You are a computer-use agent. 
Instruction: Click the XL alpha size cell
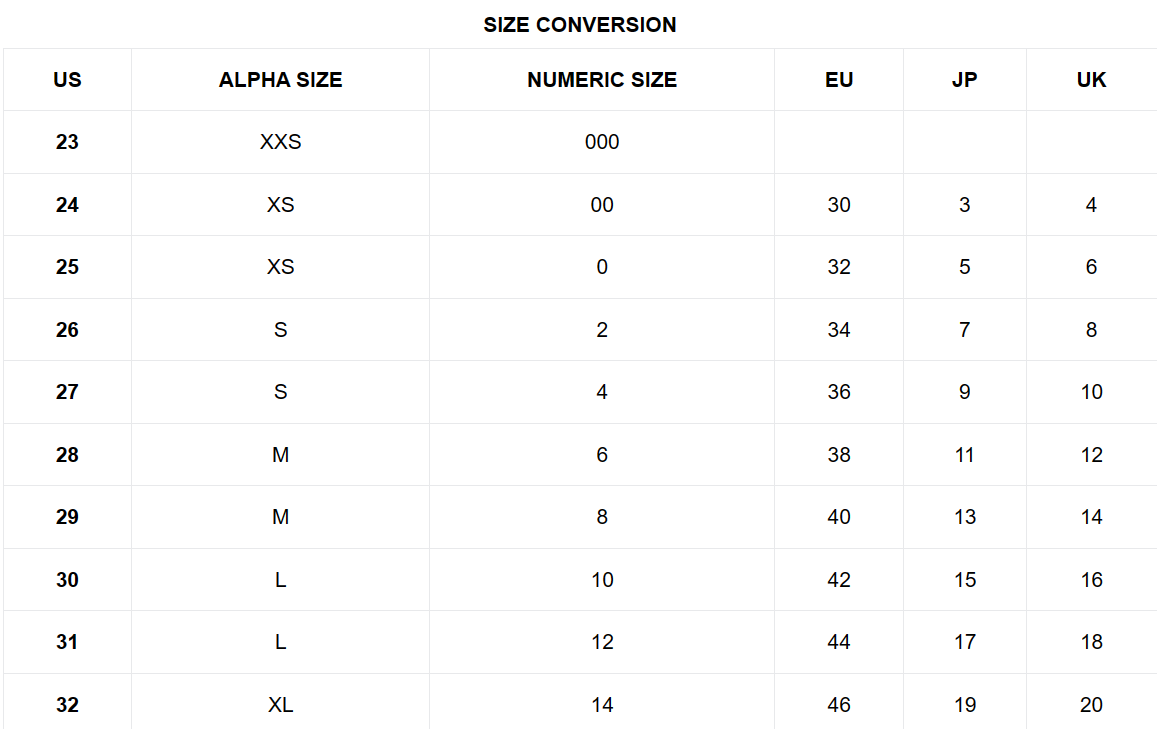point(281,705)
